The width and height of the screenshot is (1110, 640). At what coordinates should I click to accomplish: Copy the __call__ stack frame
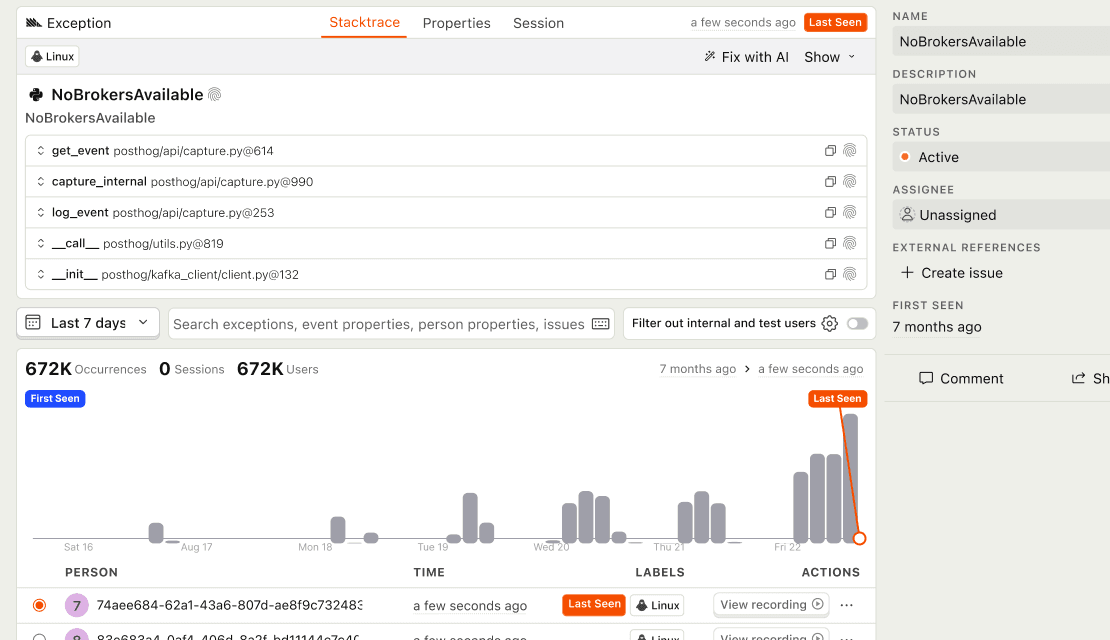830,244
